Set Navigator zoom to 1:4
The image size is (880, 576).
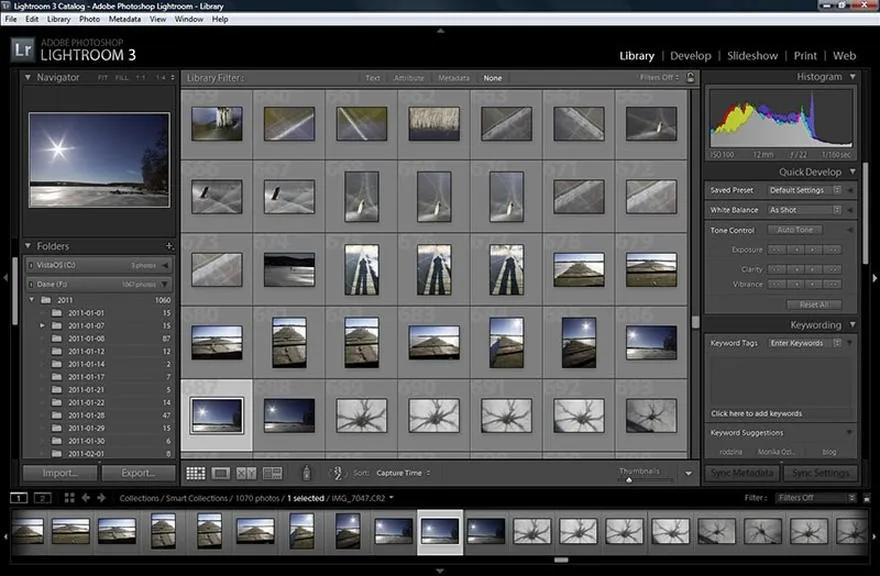pyautogui.click(x=161, y=77)
